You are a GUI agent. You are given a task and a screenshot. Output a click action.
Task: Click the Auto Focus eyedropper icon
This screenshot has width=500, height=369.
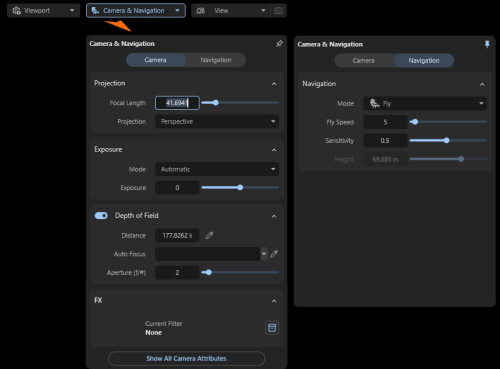tap(274, 254)
